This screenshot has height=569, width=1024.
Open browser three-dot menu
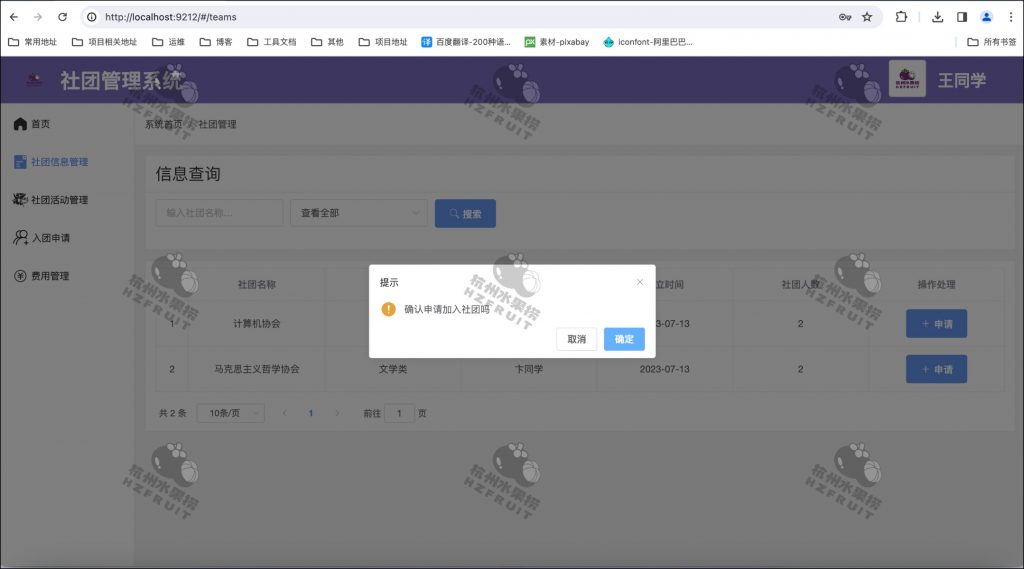[1010, 17]
